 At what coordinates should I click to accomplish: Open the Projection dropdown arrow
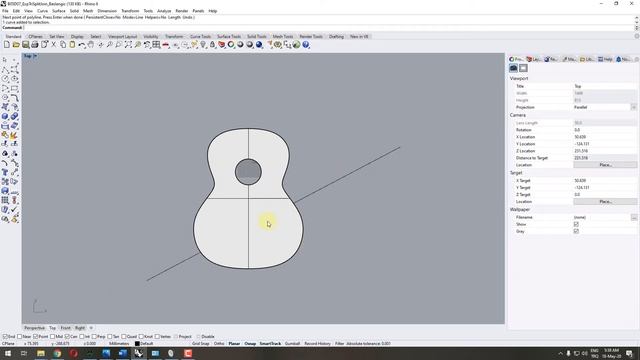coord(633,107)
